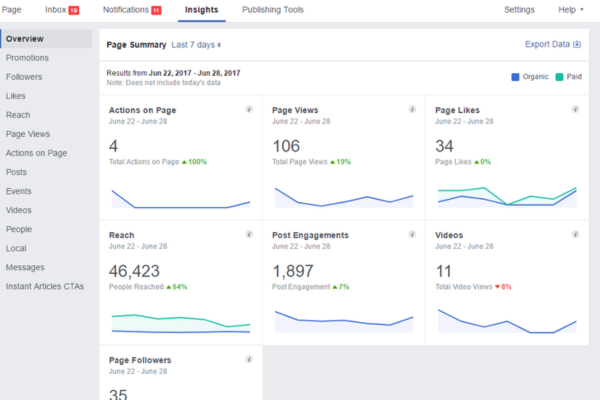Viewport: 600px width, 400px height.
Task: Click the red 8% video views change
Action: tap(503, 287)
